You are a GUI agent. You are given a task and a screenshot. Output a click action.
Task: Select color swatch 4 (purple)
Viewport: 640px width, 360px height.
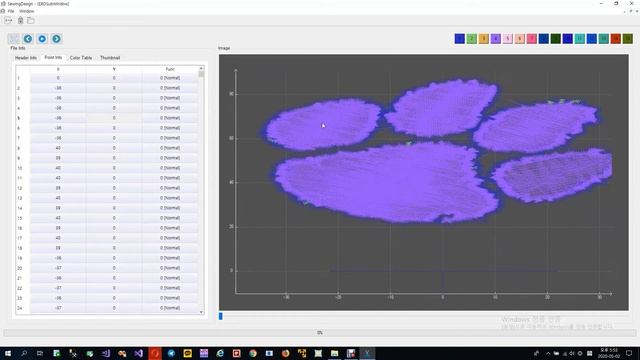[x=496, y=39]
